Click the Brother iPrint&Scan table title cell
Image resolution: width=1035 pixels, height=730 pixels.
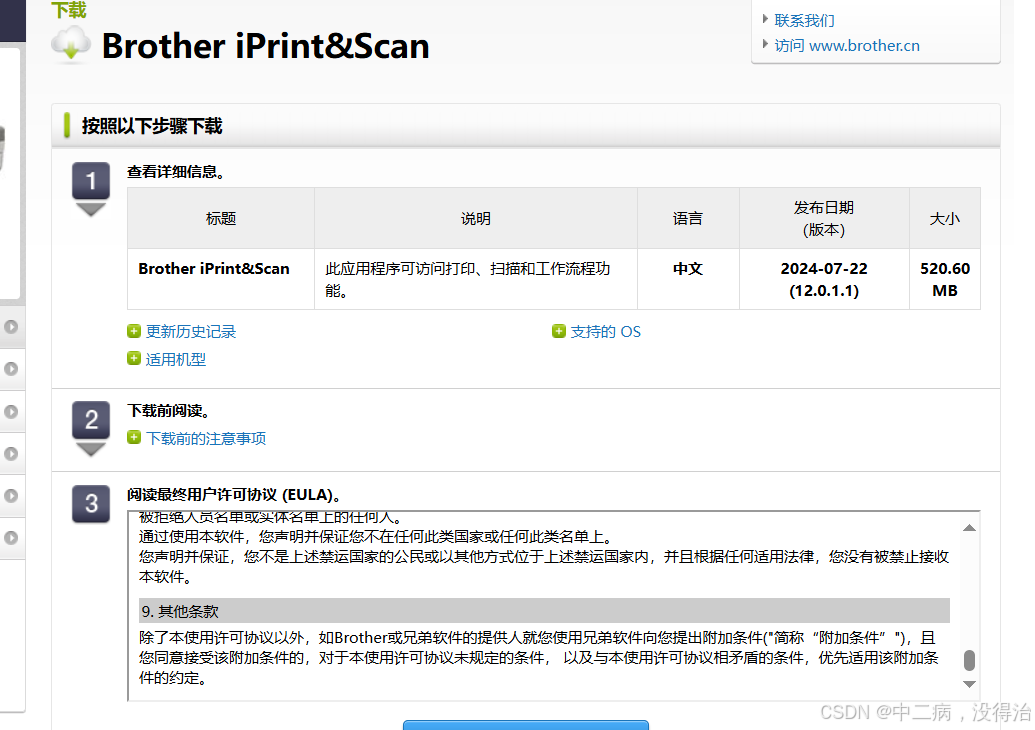pyautogui.click(x=220, y=279)
